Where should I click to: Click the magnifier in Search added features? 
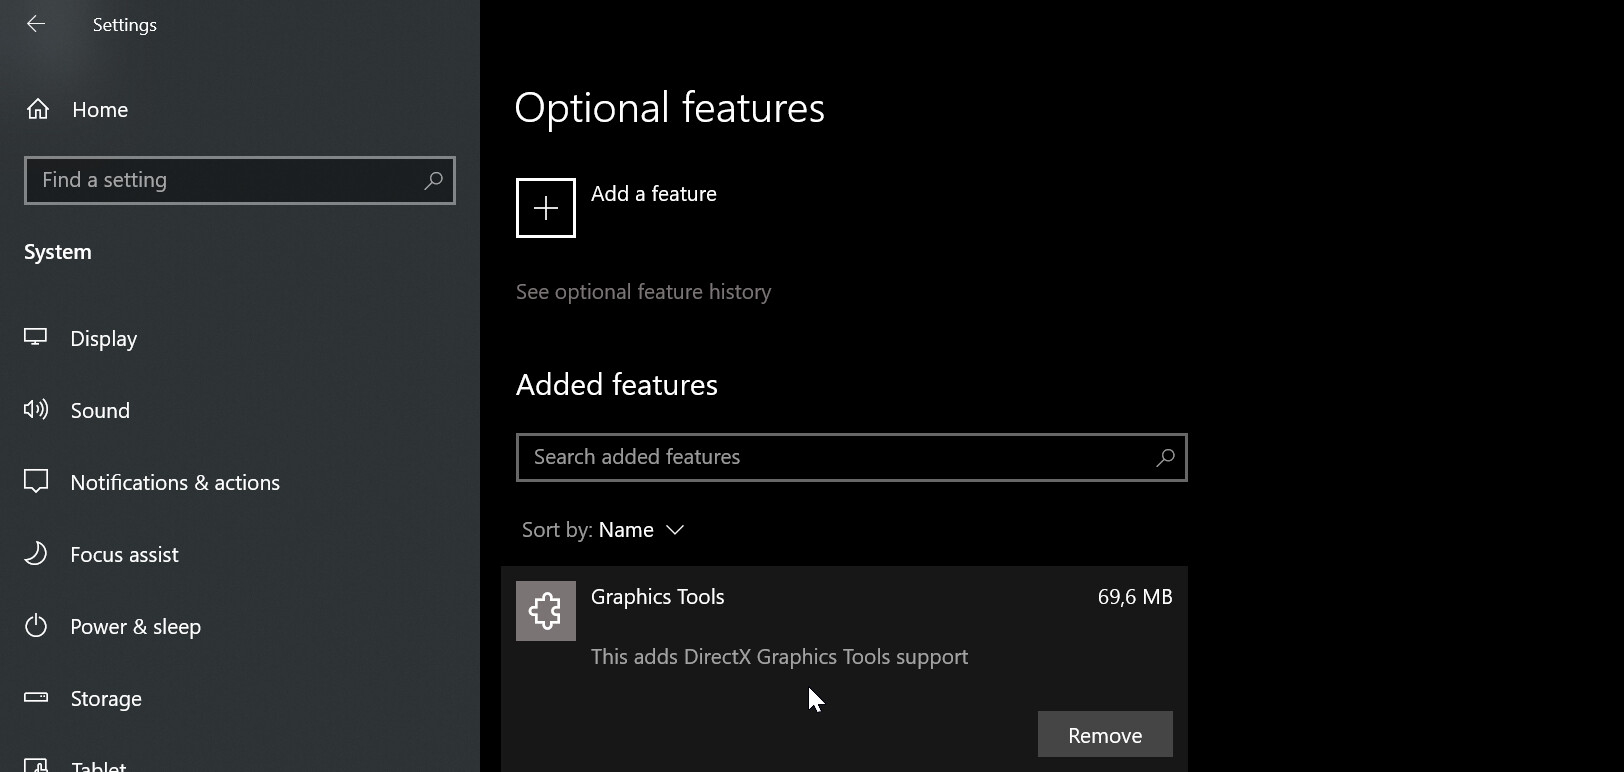[x=1165, y=457]
